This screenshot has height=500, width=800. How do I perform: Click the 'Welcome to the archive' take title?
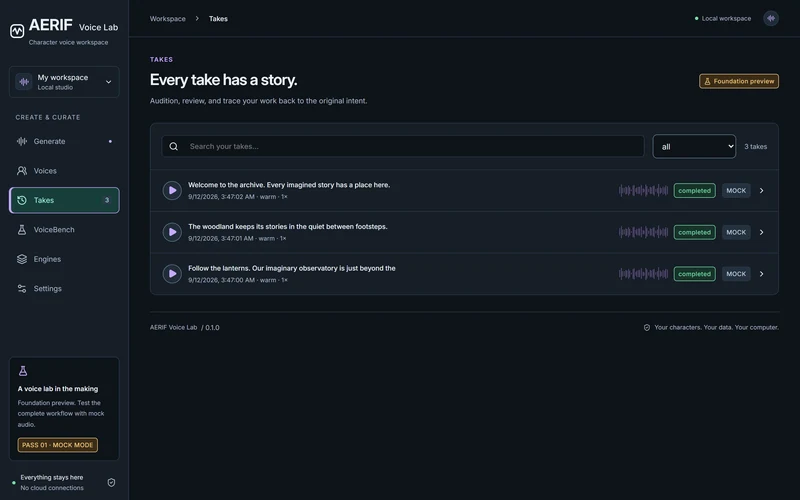coord(289,185)
